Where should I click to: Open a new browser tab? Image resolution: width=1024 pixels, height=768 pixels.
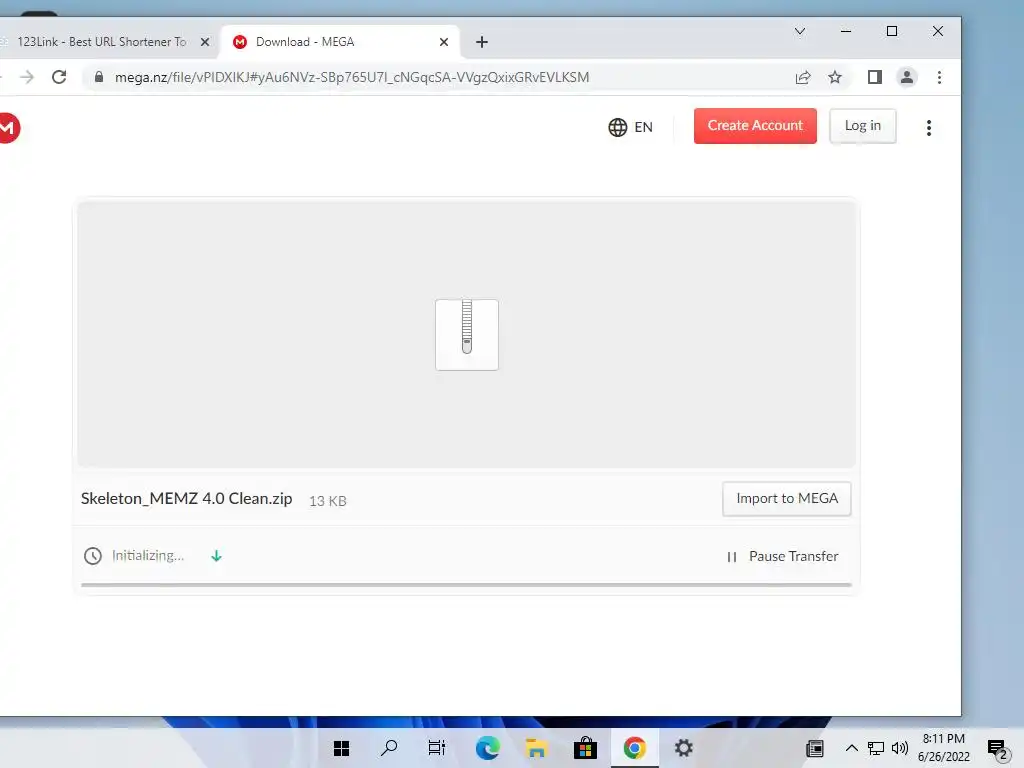point(482,42)
